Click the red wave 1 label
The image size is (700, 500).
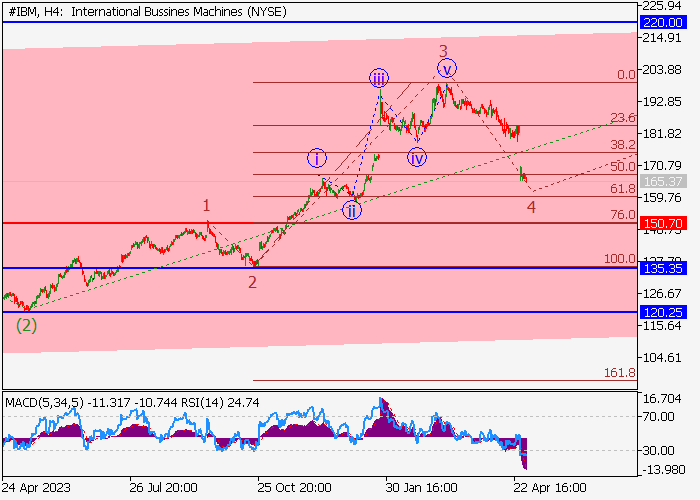[206, 205]
